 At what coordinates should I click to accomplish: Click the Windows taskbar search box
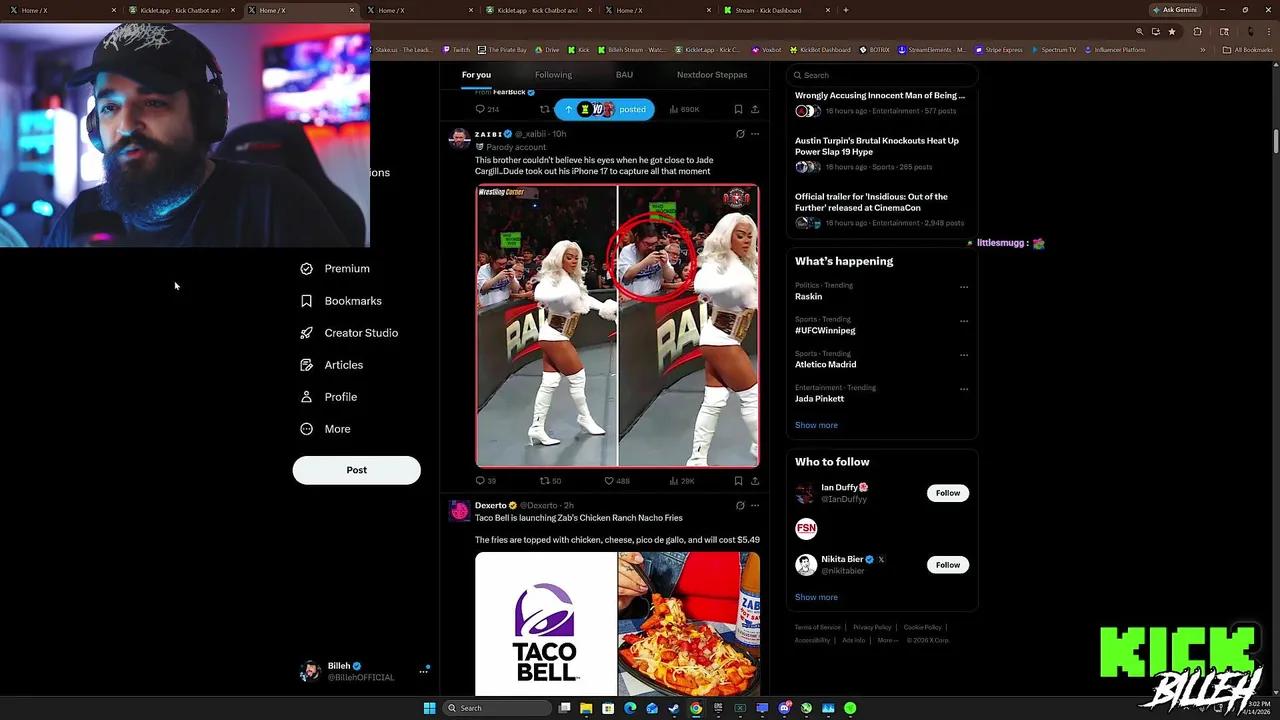click(497, 708)
